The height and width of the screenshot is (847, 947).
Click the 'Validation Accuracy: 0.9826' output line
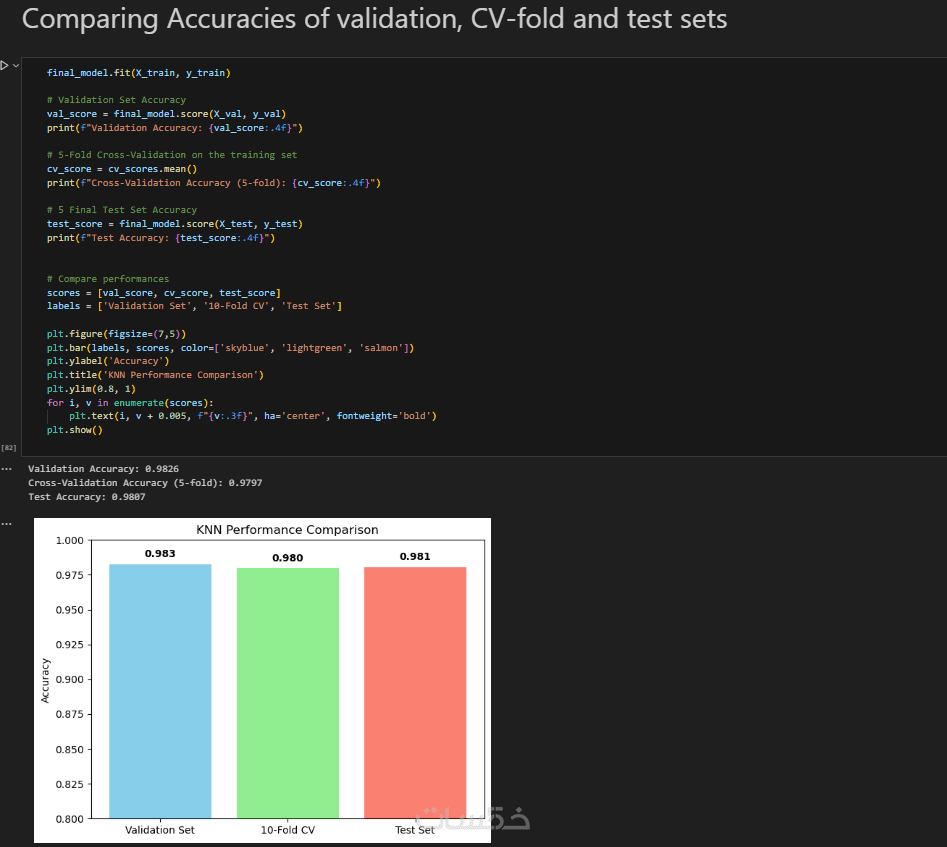[104, 469]
